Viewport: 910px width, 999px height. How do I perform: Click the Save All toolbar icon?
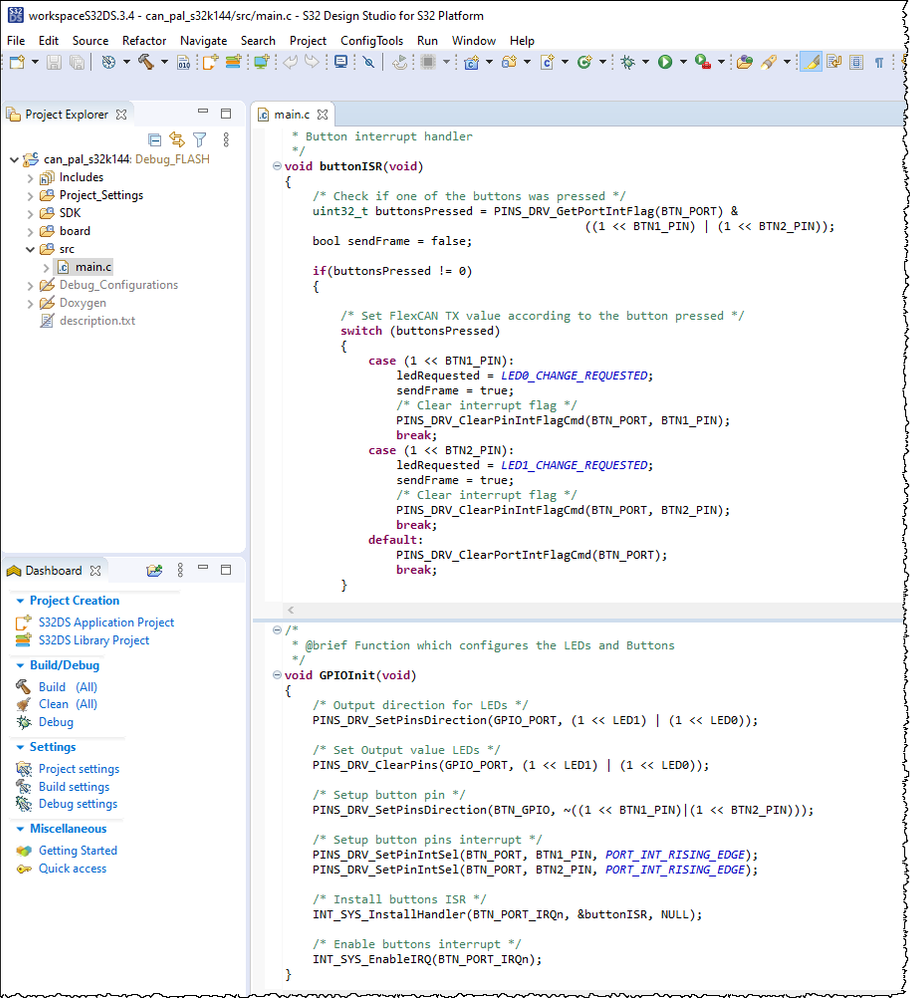tap(76, 62)
